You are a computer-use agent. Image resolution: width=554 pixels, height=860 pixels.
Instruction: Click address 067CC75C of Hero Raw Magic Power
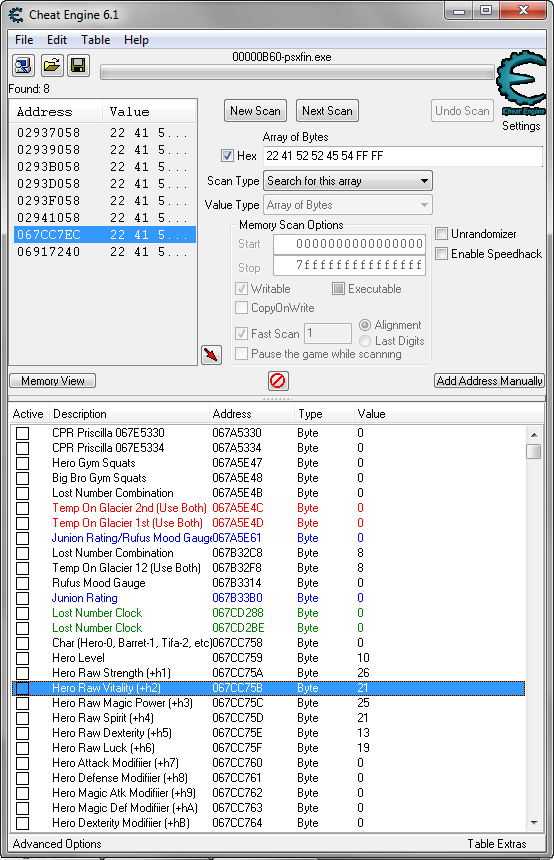(238, 703)
